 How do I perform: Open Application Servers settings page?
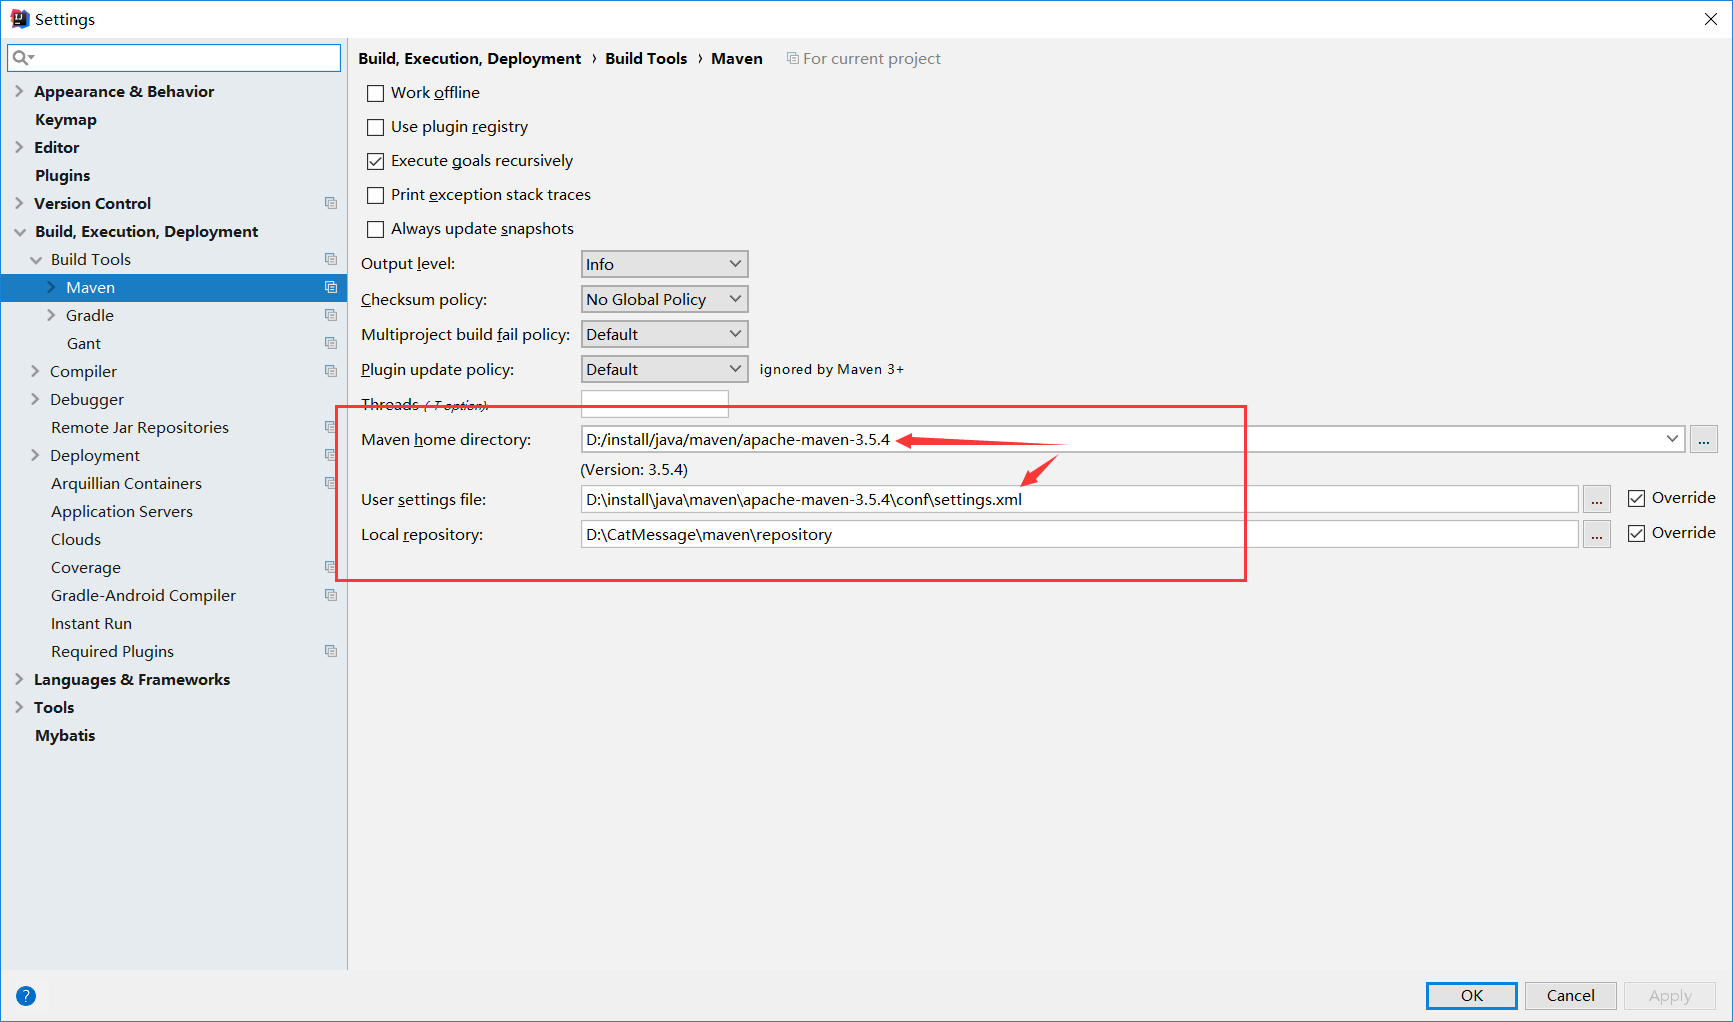pos(122,511)
